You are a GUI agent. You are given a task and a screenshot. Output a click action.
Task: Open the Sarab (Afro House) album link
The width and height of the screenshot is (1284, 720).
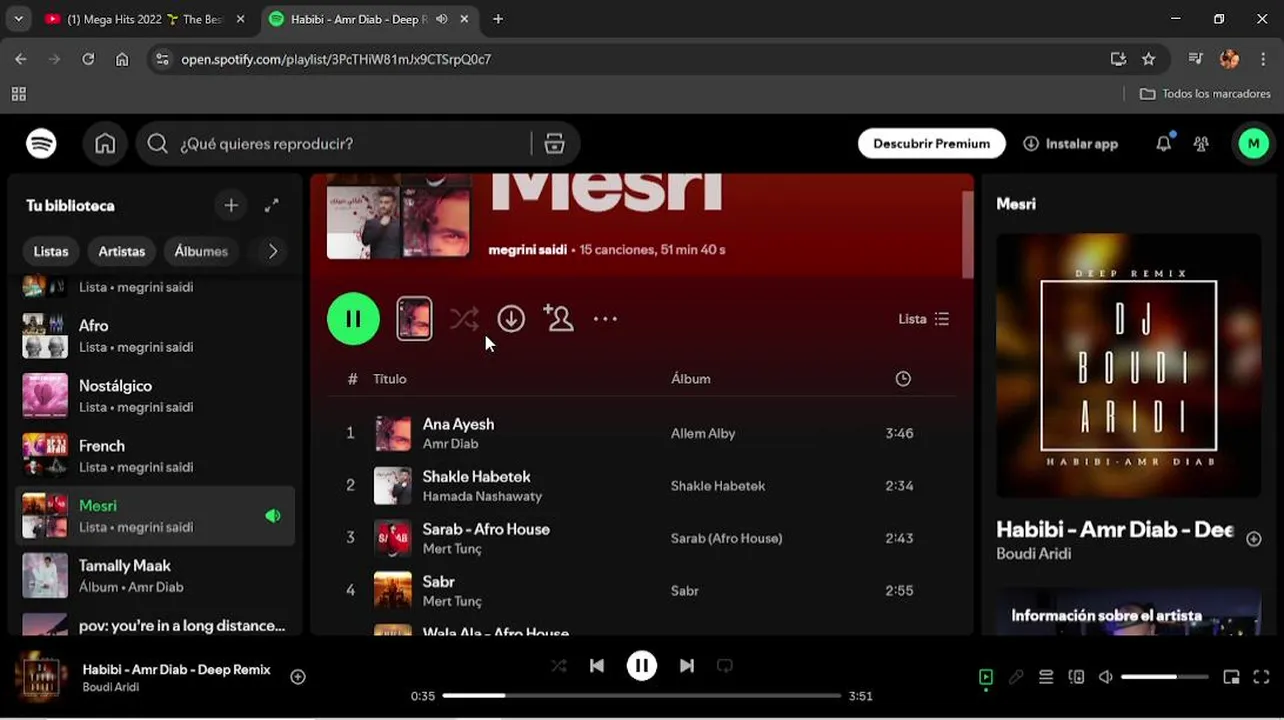coord(727,538)
